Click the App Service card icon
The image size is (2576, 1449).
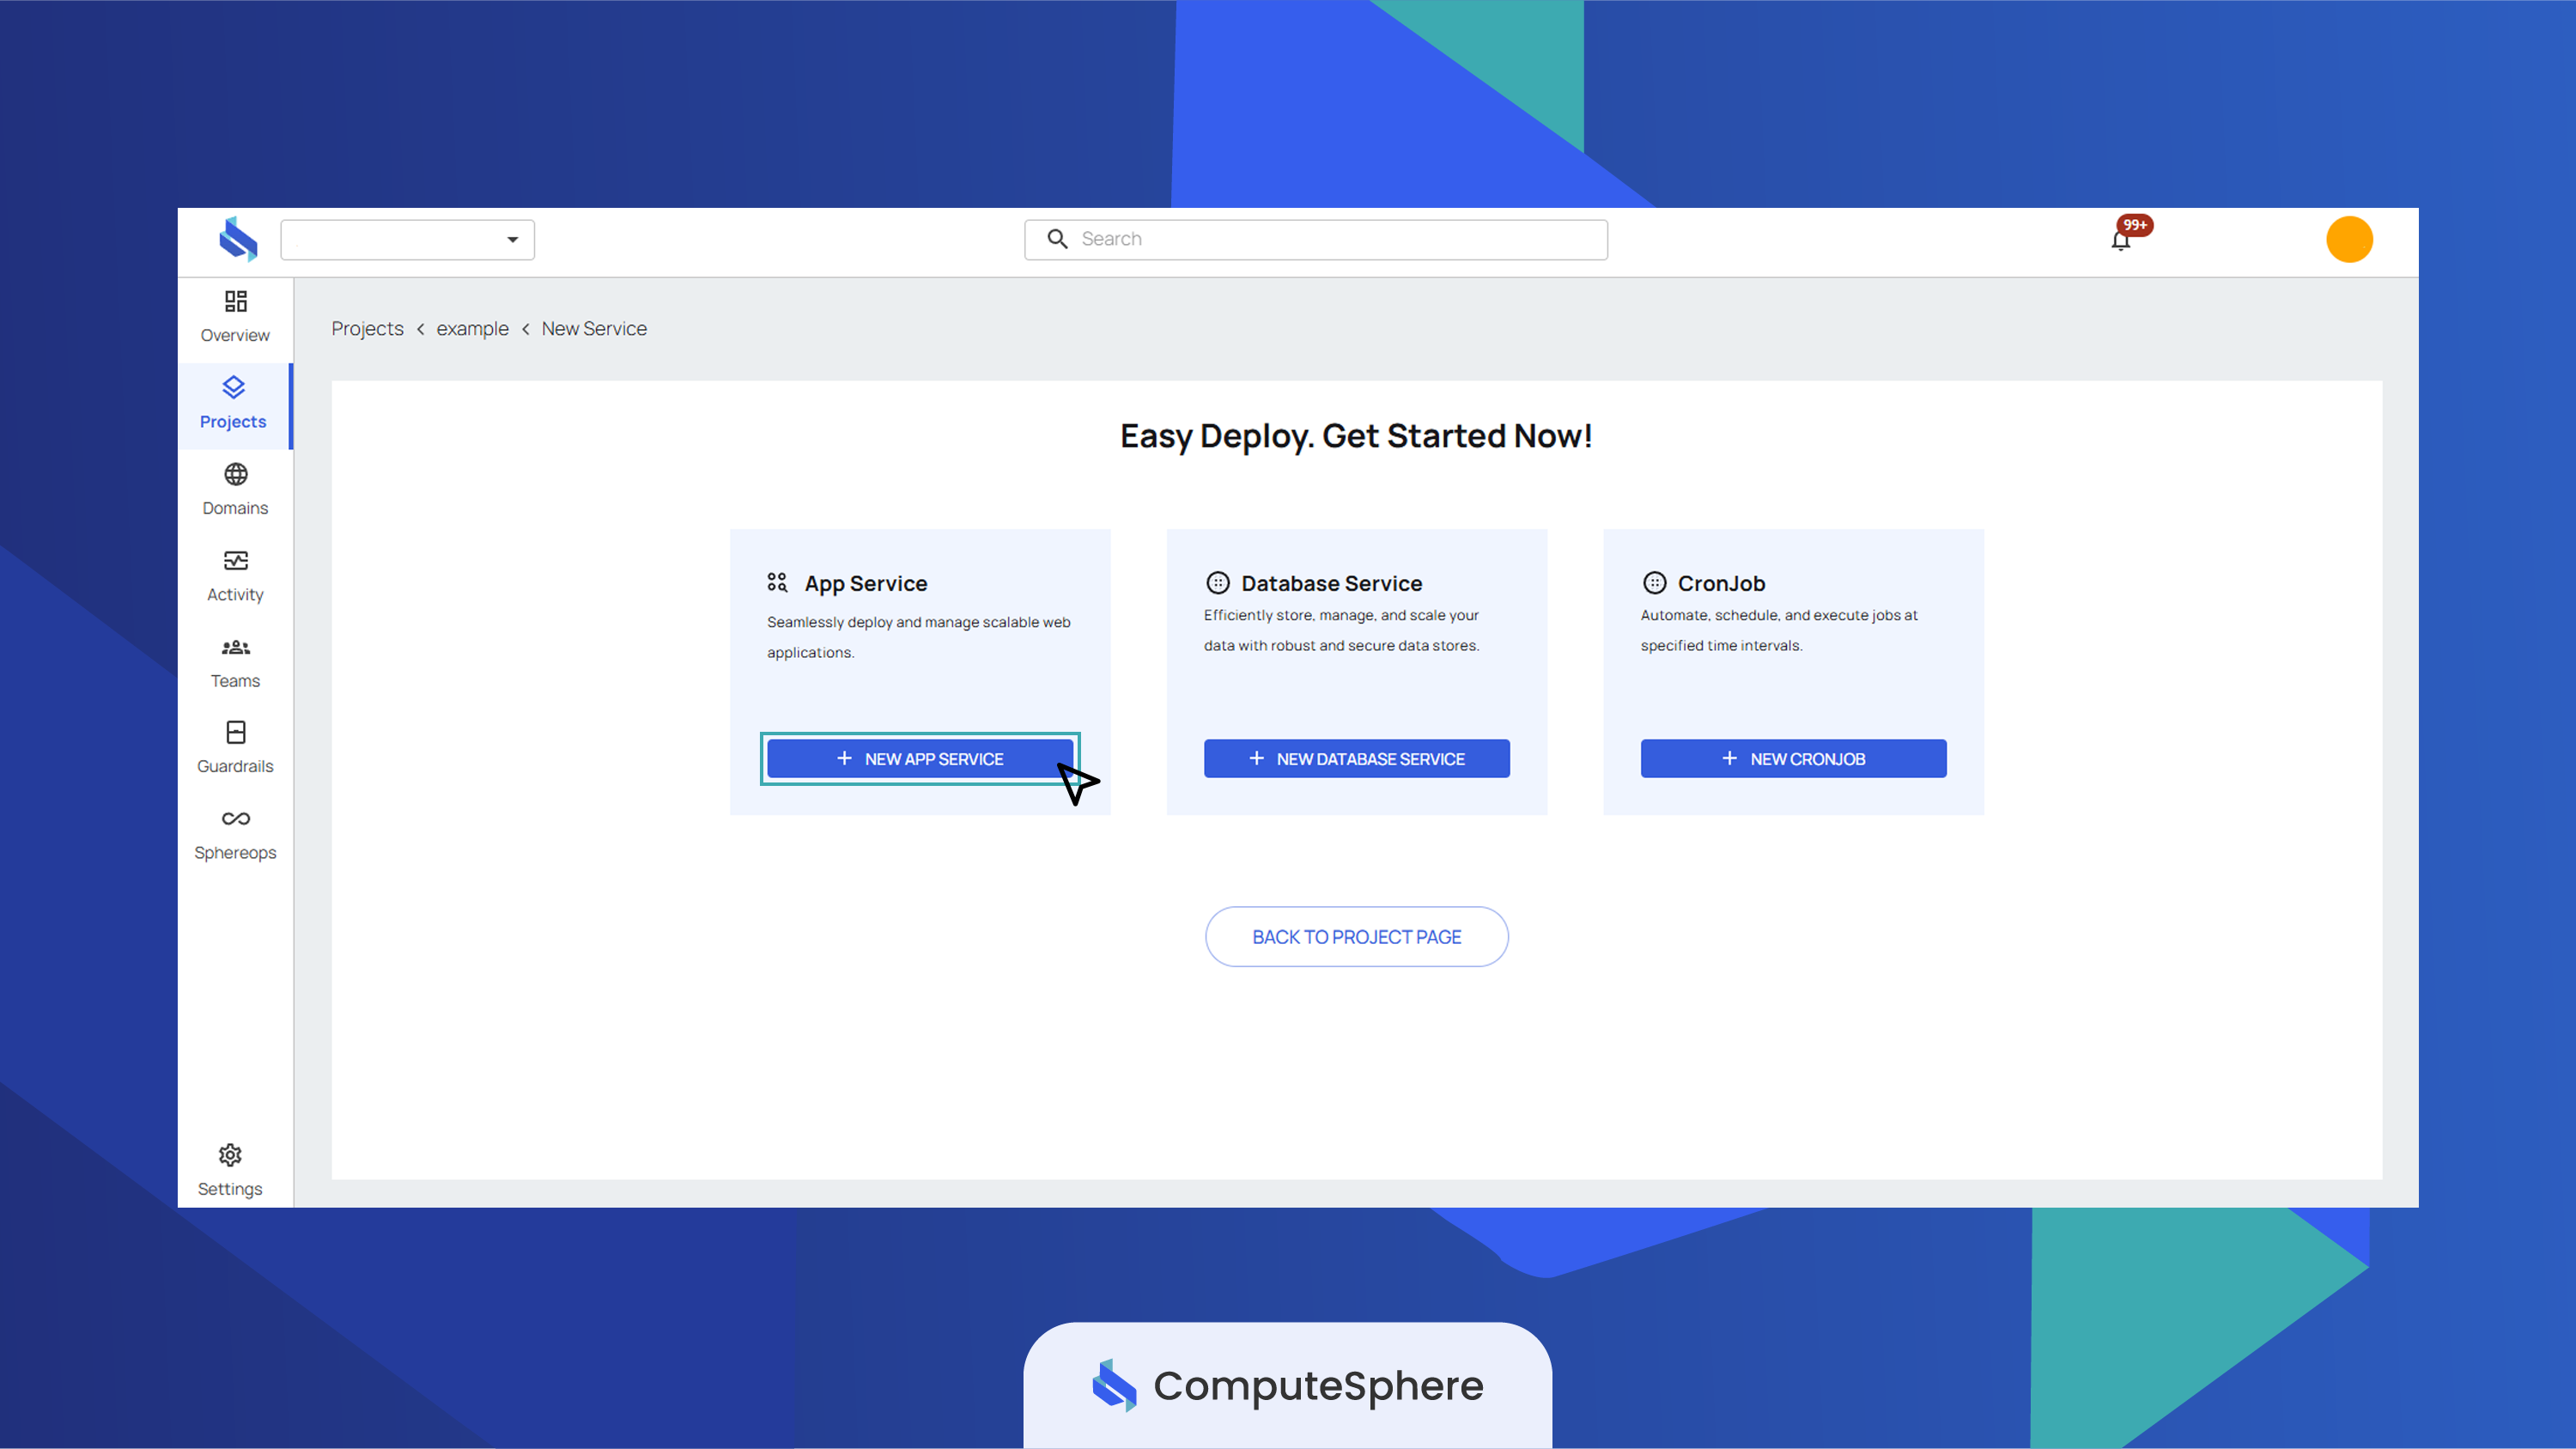(x=777, y=582)
